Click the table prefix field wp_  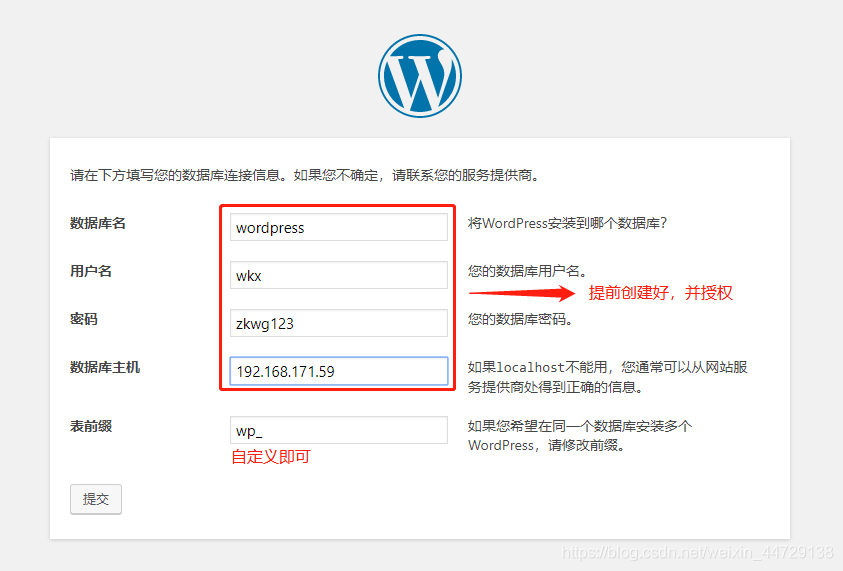pos(339,430)
